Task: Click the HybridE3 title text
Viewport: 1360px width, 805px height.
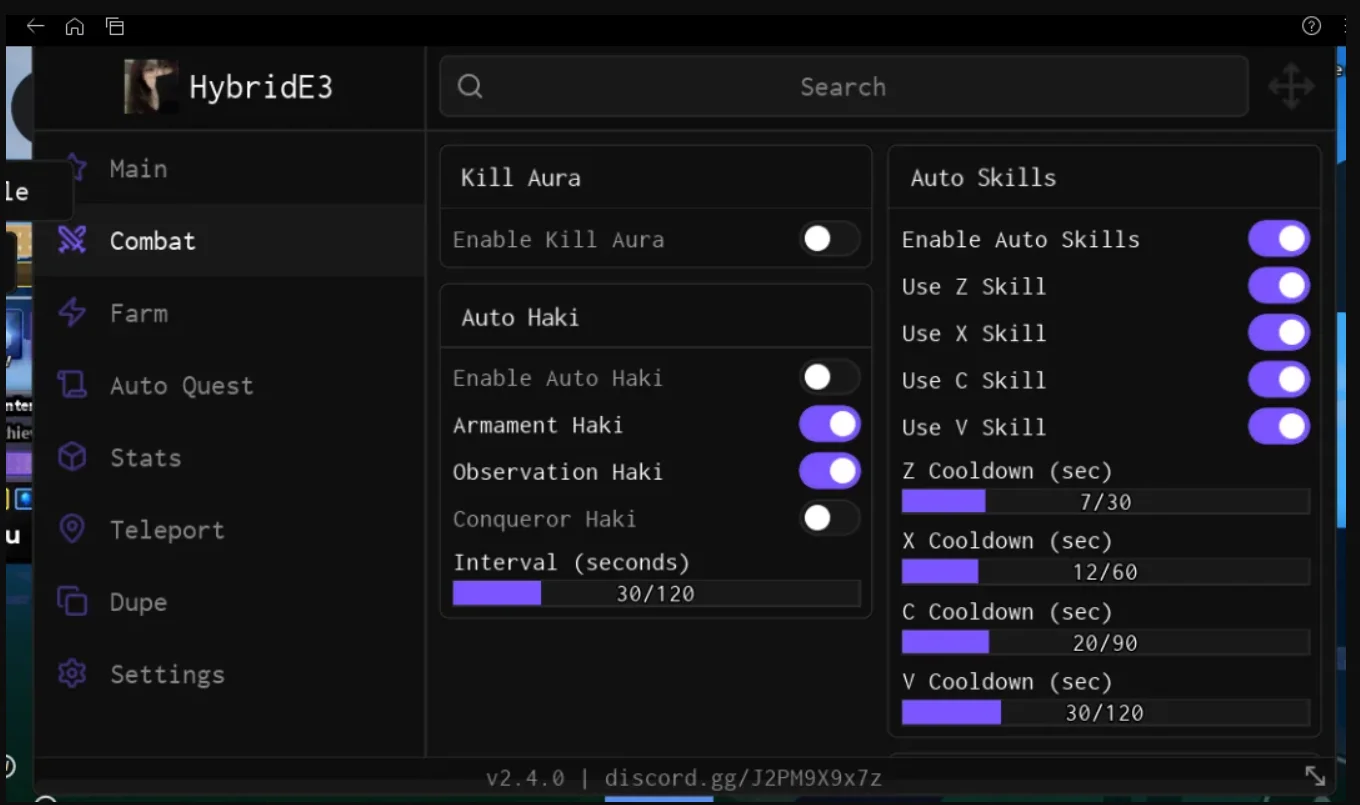Action: click(x=261, y=88)
